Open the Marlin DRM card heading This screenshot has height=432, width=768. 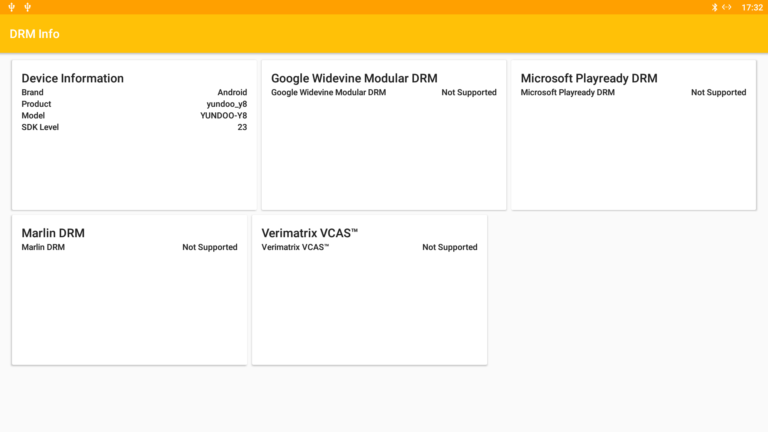[53, 233]
